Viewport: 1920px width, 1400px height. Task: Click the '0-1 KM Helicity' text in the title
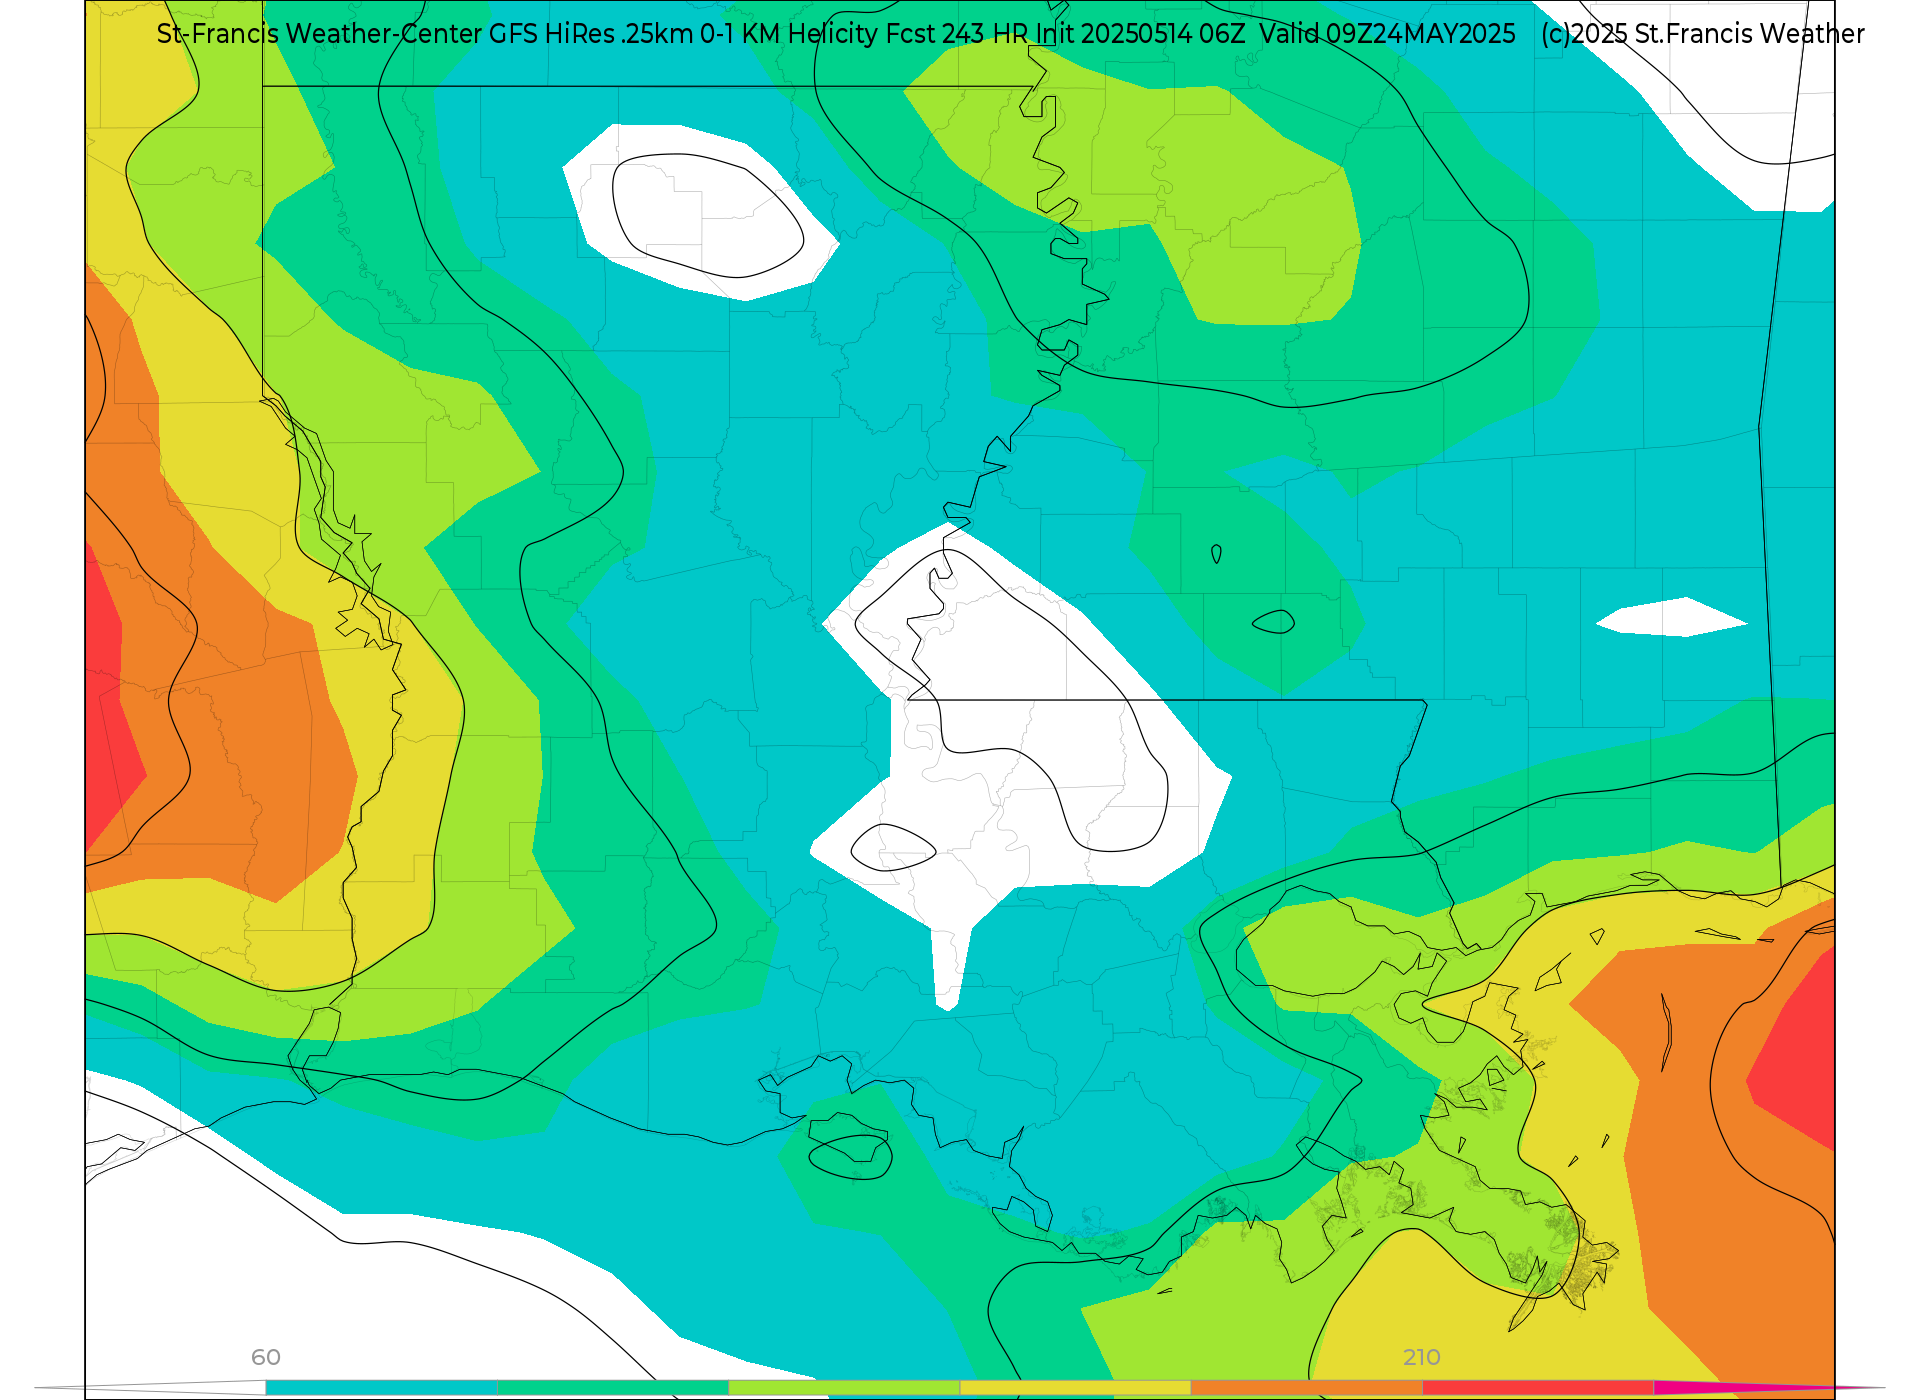point(789,34)
